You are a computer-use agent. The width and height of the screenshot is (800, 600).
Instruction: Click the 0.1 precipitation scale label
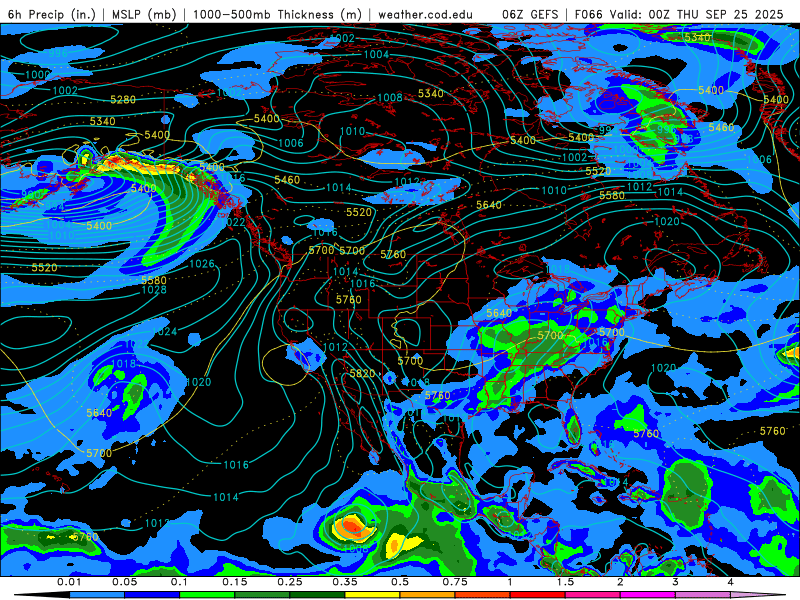pyautogui.click(x=179, y=582)
